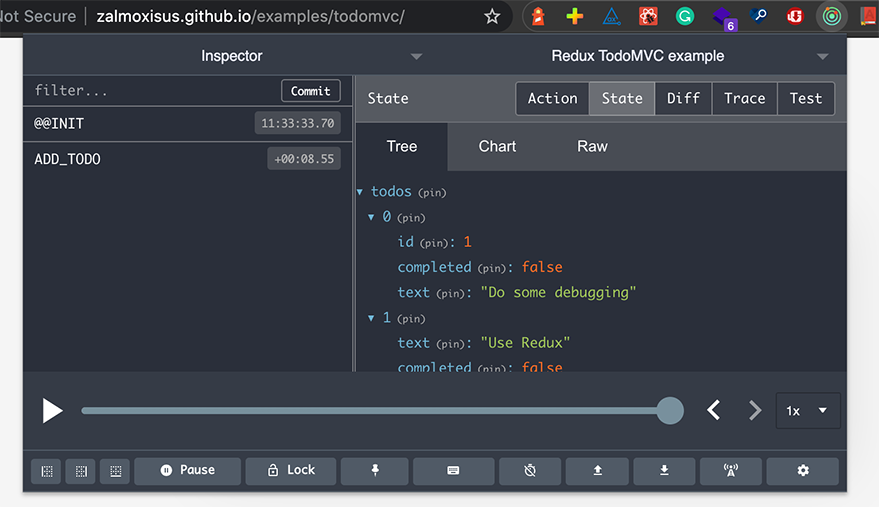Select the State tab button
879x507 pixels.
coord(622,99)
